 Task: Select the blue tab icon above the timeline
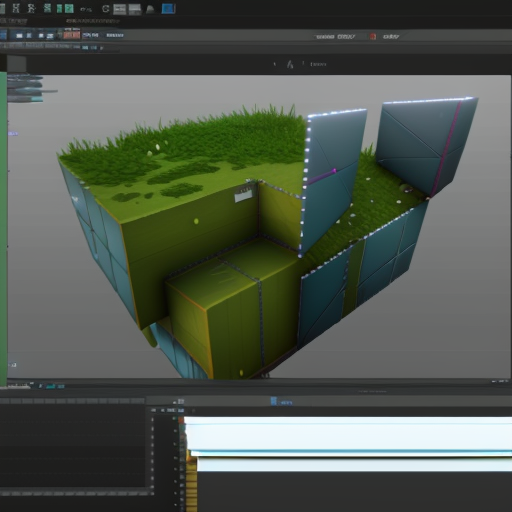coord(273,401)
